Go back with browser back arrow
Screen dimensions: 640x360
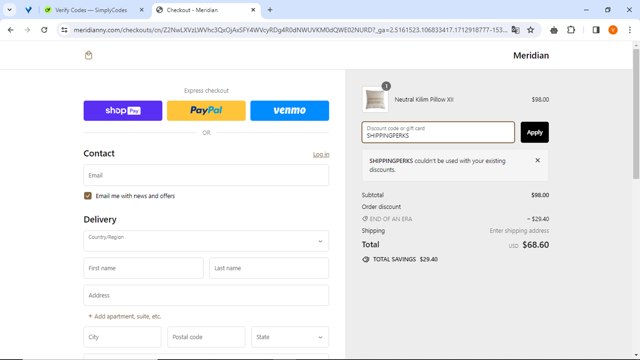[11, 30]
